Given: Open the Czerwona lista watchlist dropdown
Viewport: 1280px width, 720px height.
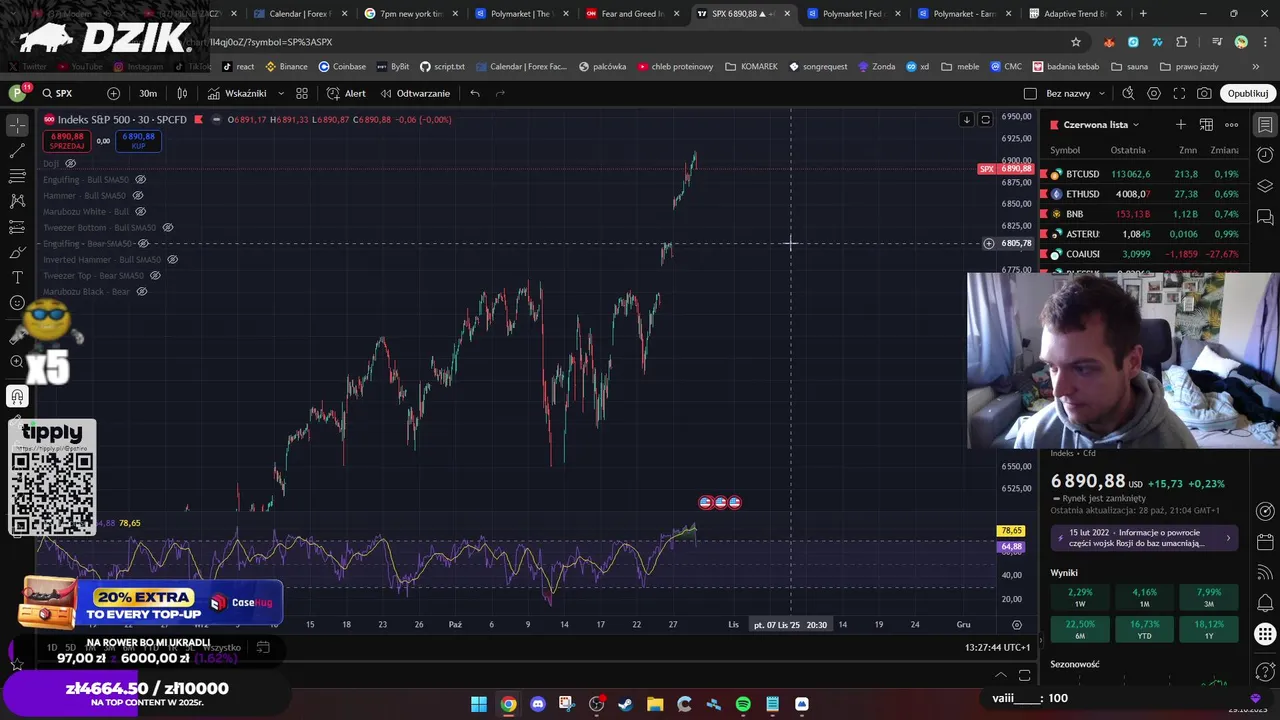Looking at the screenshot, I should tap(1102, 125).
